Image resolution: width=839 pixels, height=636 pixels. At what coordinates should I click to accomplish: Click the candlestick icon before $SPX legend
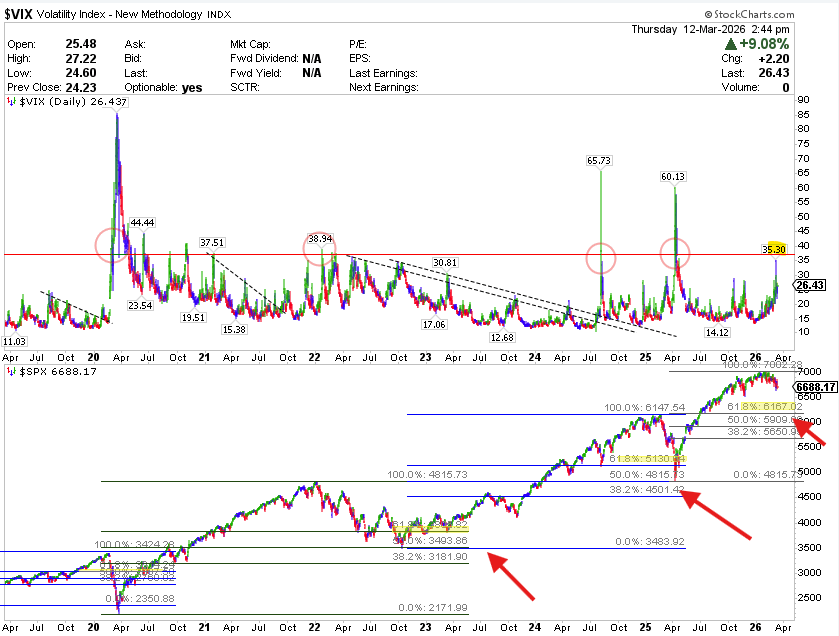coord(11,371)
